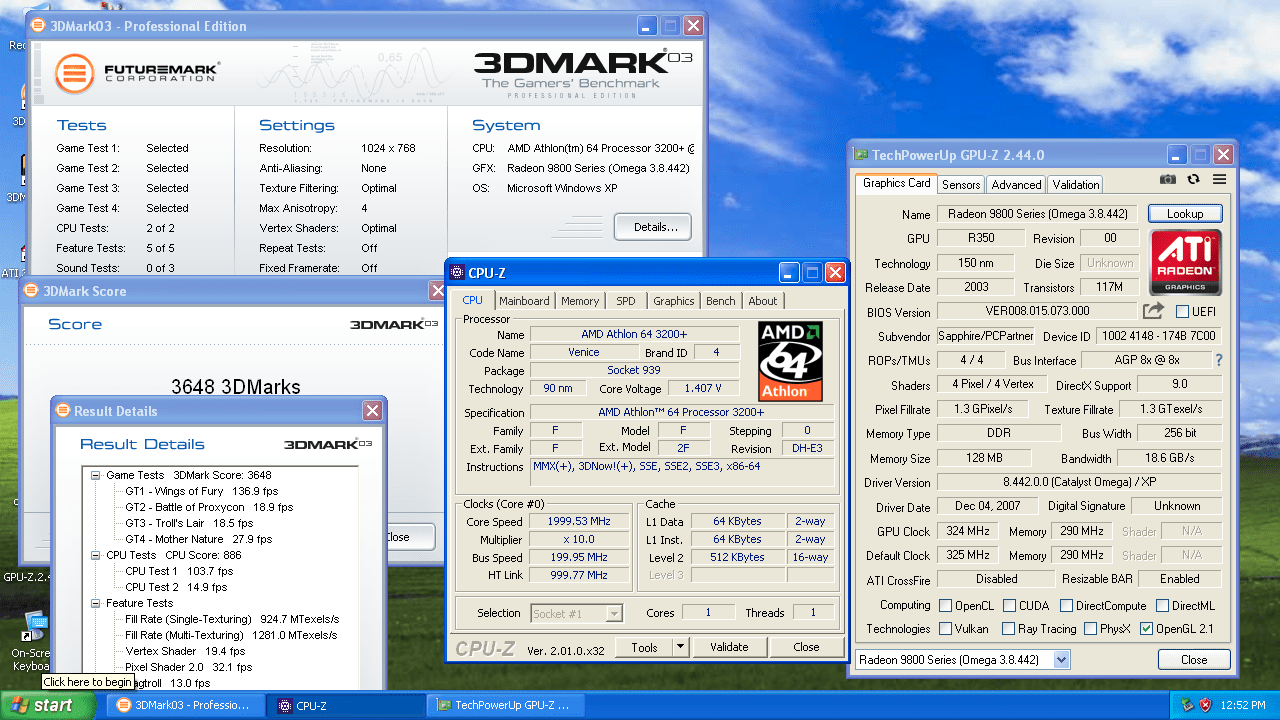The width and height of the screenshot is (1280, 720).
Task: Open the GPU-Z hamburger menu icon
Action: (1219, 179)
